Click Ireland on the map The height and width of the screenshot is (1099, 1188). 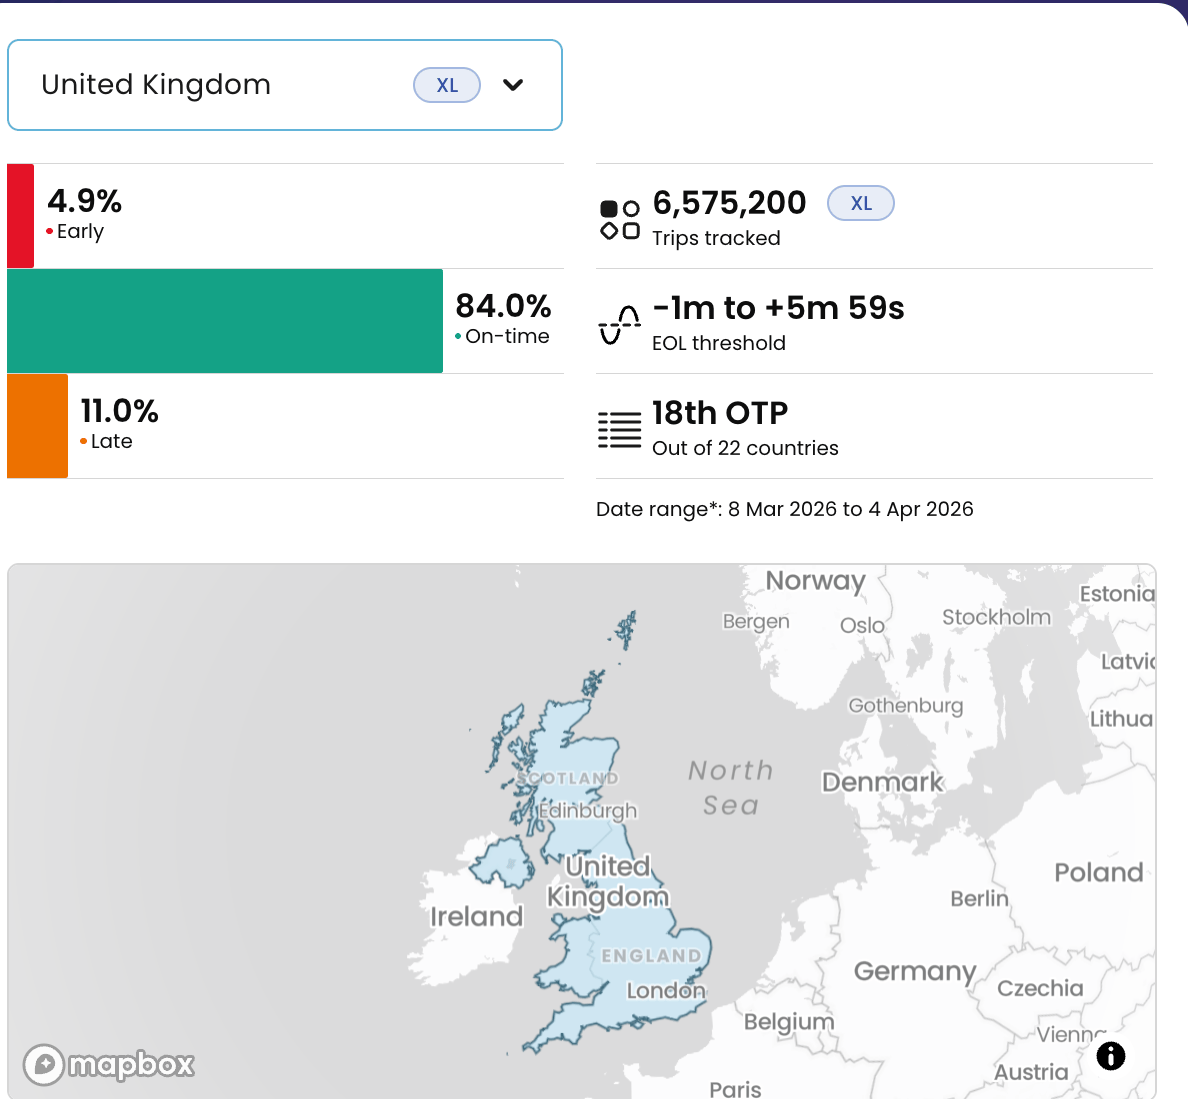point(476,916)
